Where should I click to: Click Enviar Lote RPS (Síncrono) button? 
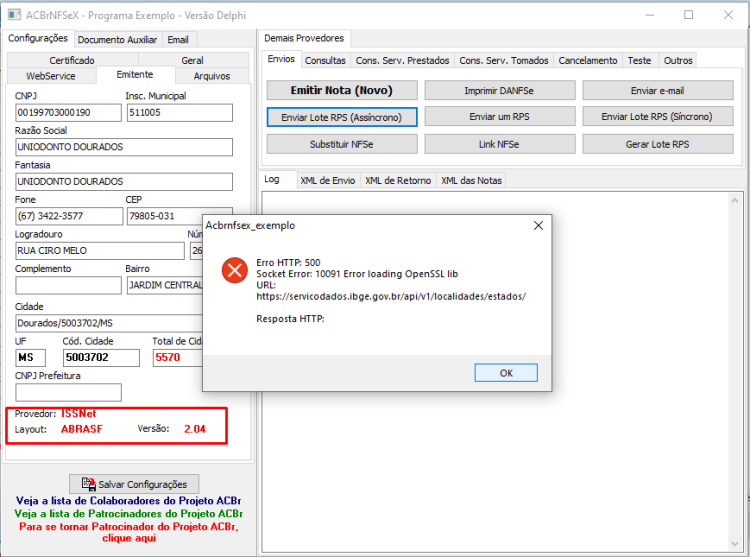pos(658,117)
